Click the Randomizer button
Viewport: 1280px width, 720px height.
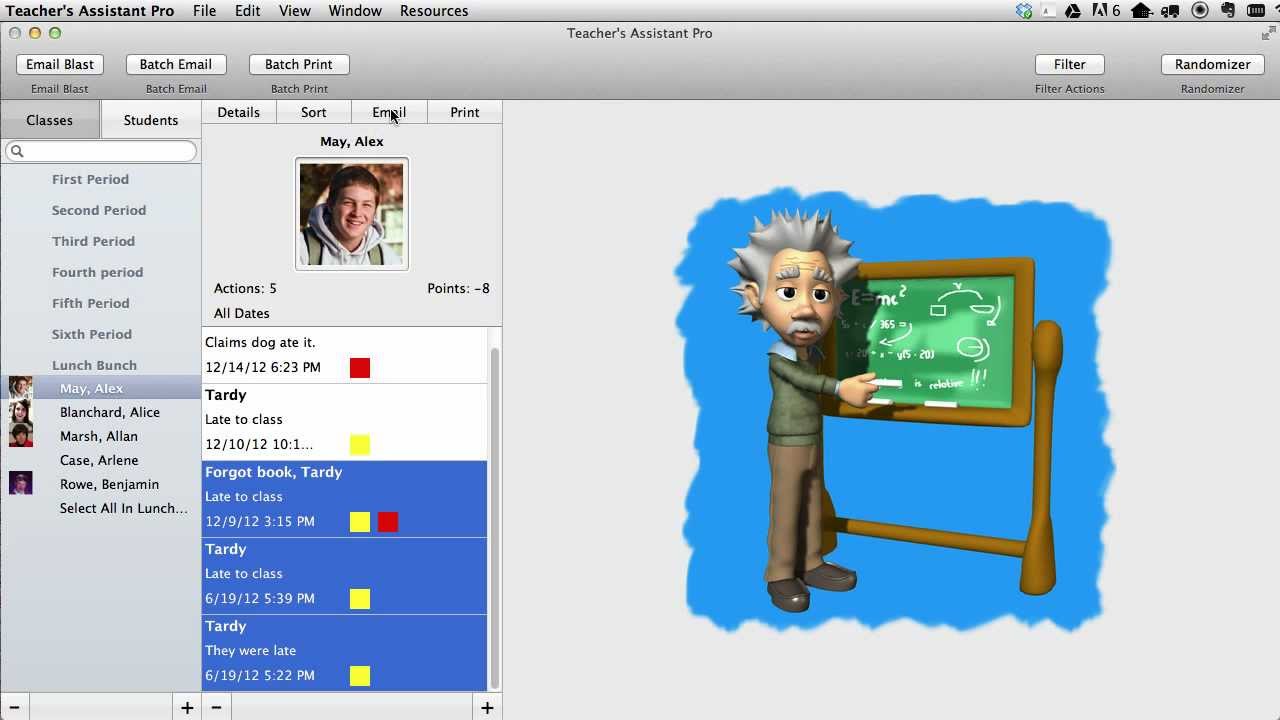1213,64
